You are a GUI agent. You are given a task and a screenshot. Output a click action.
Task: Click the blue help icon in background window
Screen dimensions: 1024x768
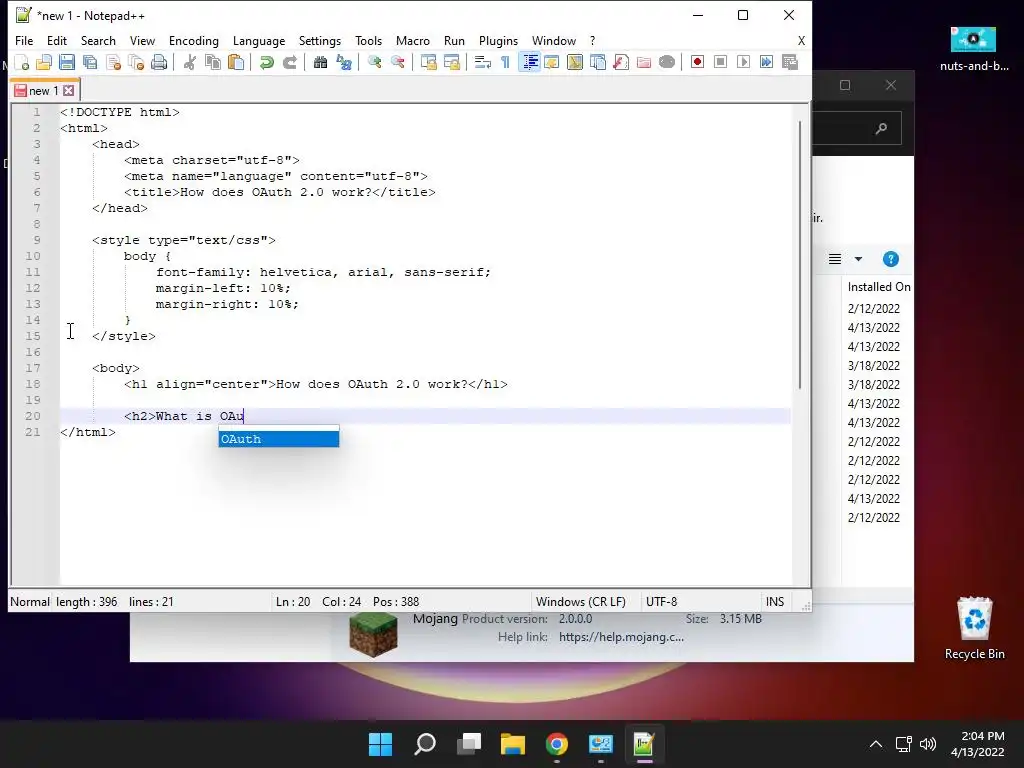890,259
